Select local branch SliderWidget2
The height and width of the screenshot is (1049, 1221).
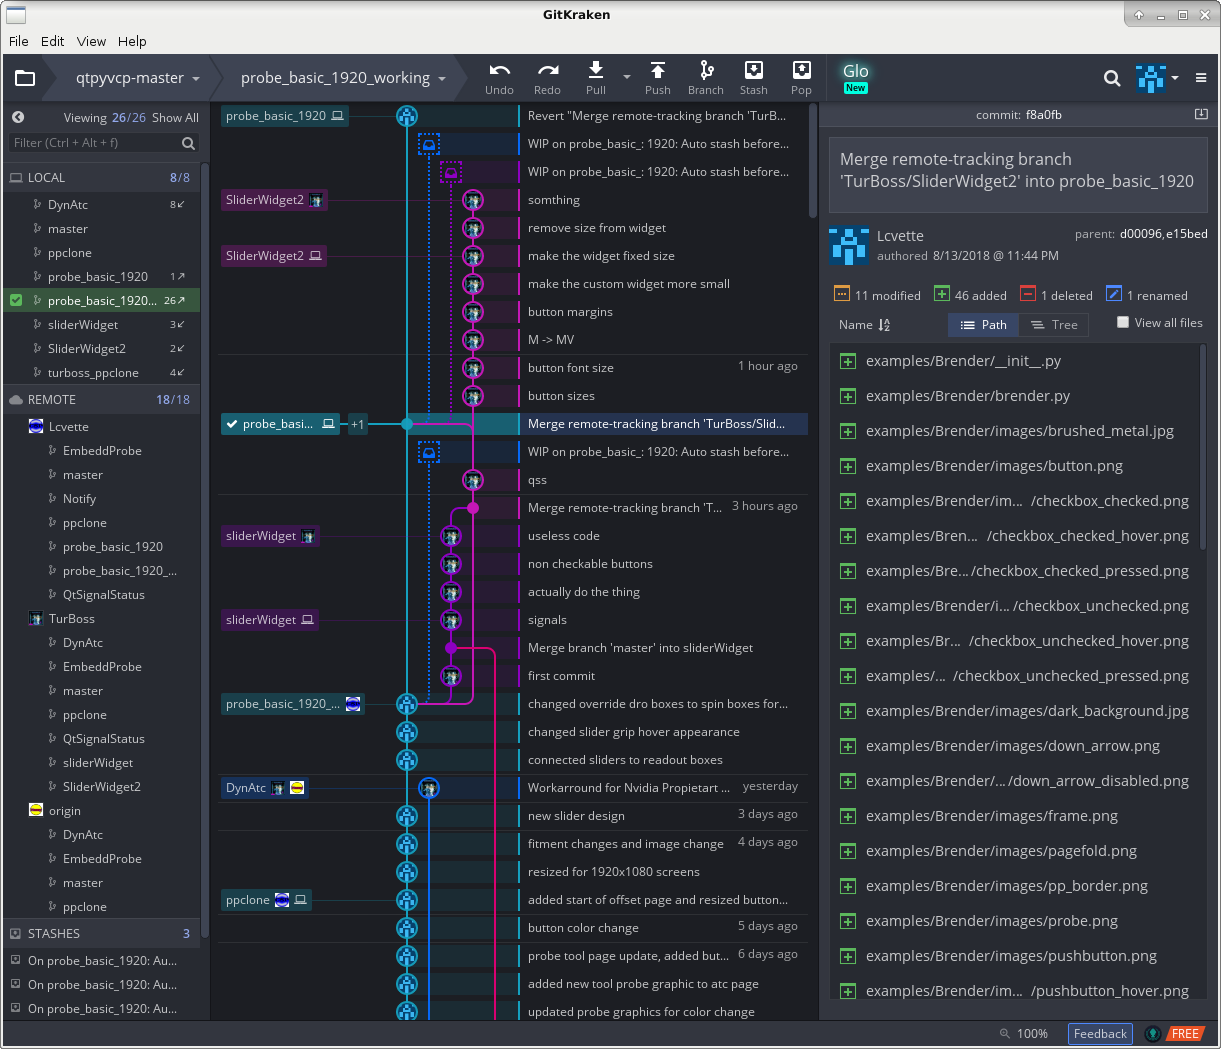coord(87,349)
